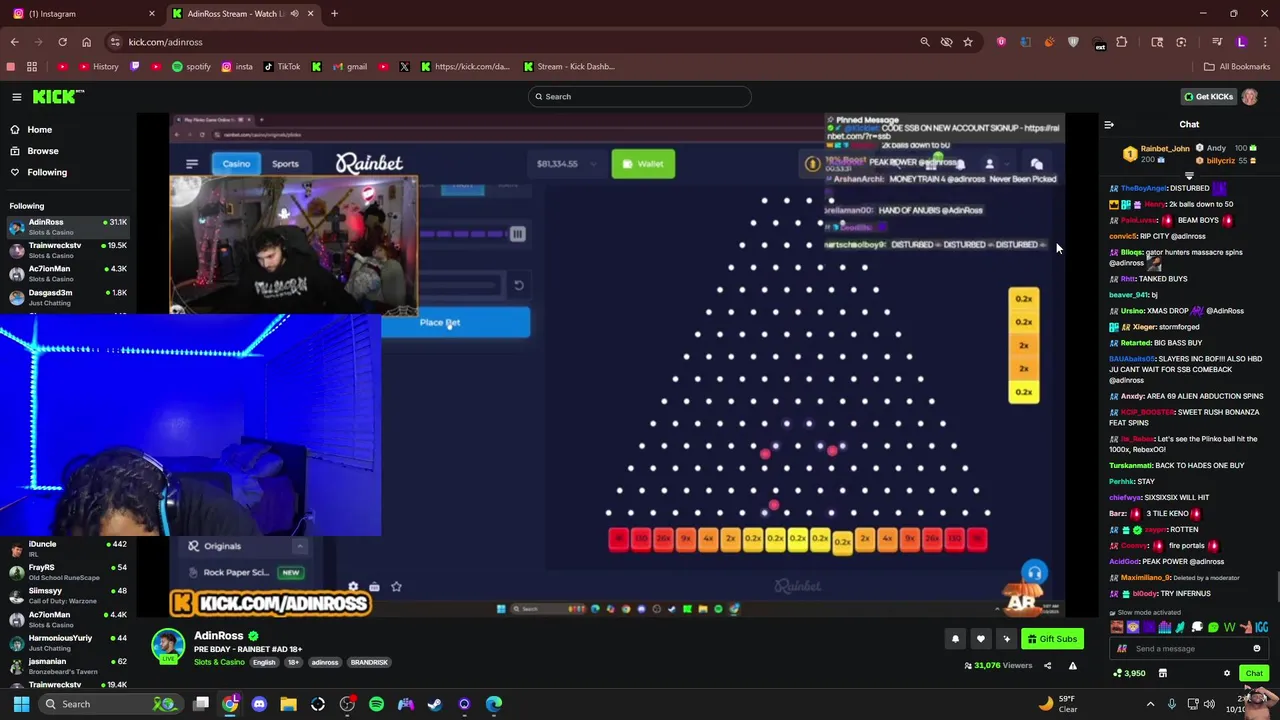Open chat settings gear icon
Viewport: 1280px width, 720px height.
(1227, 673)
